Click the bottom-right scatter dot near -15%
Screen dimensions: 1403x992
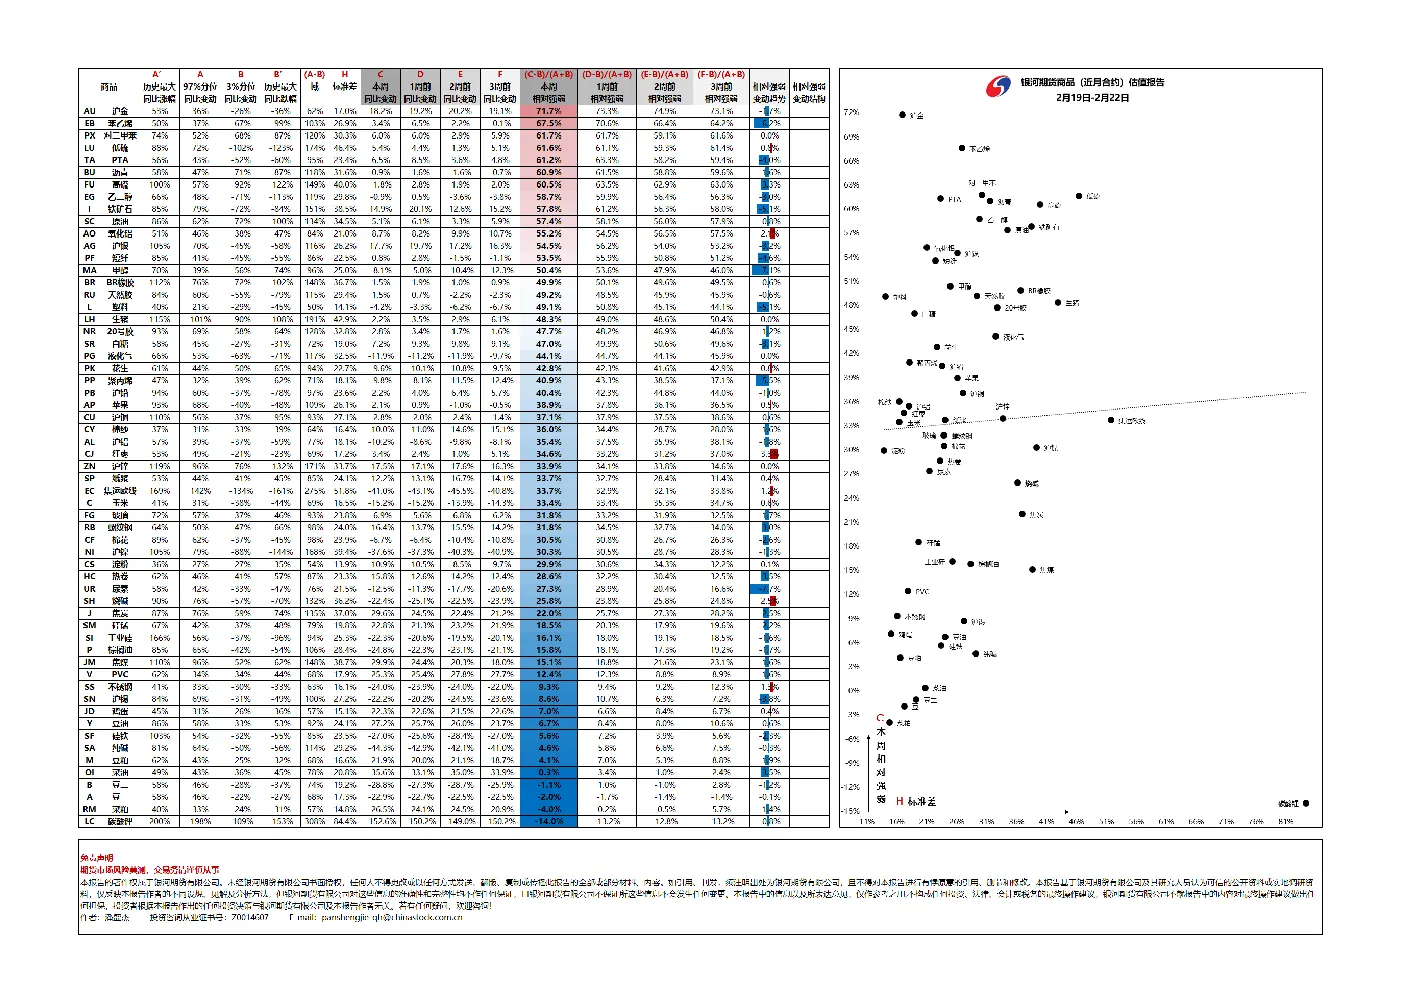(x=1306, y=802)
